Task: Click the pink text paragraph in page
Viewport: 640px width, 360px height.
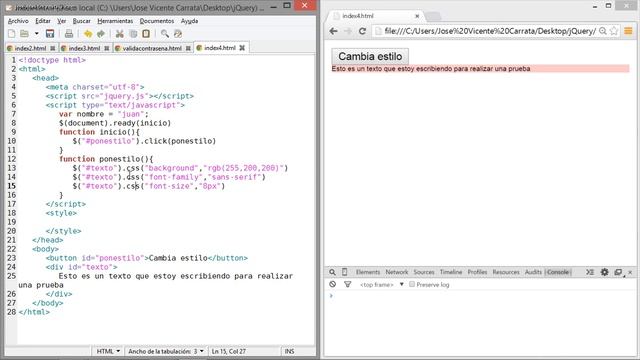Action: 480,69
